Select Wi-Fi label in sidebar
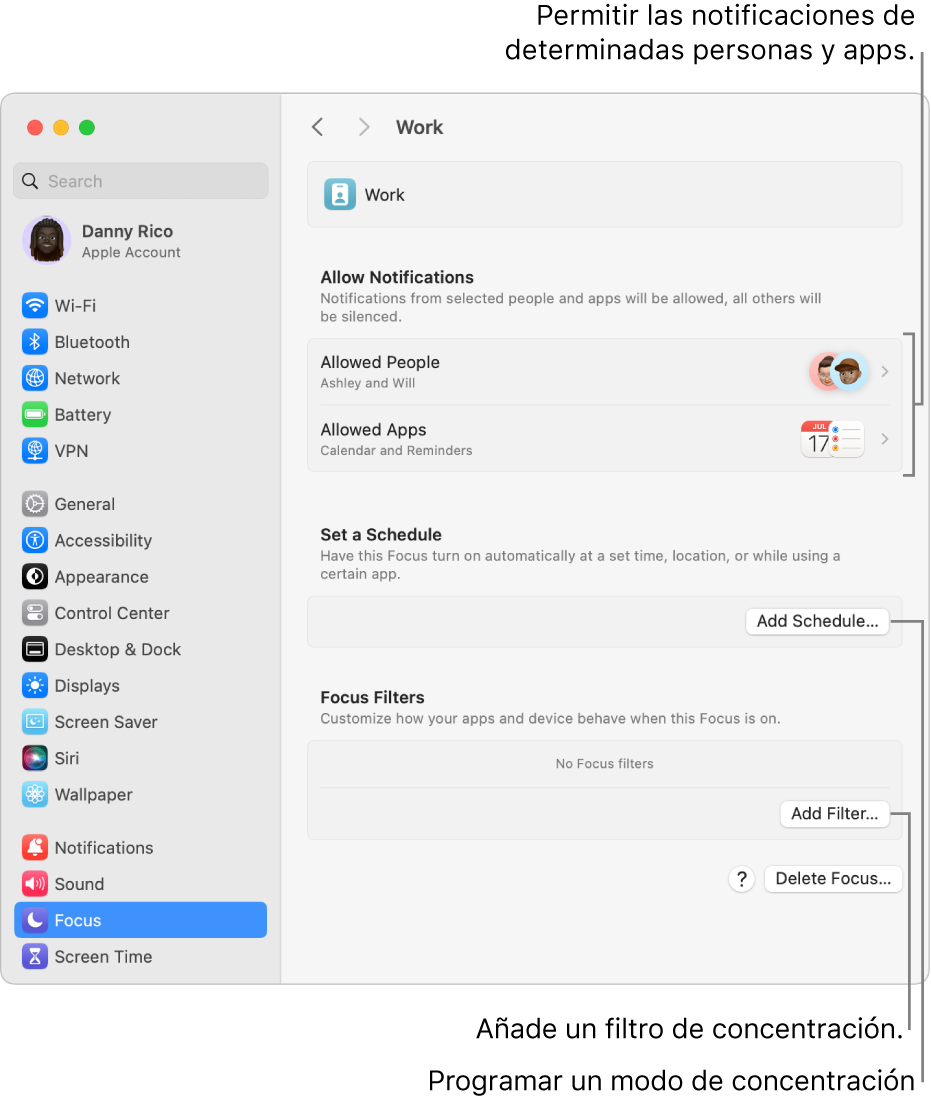931x1101 pixels. coord(75,306)
